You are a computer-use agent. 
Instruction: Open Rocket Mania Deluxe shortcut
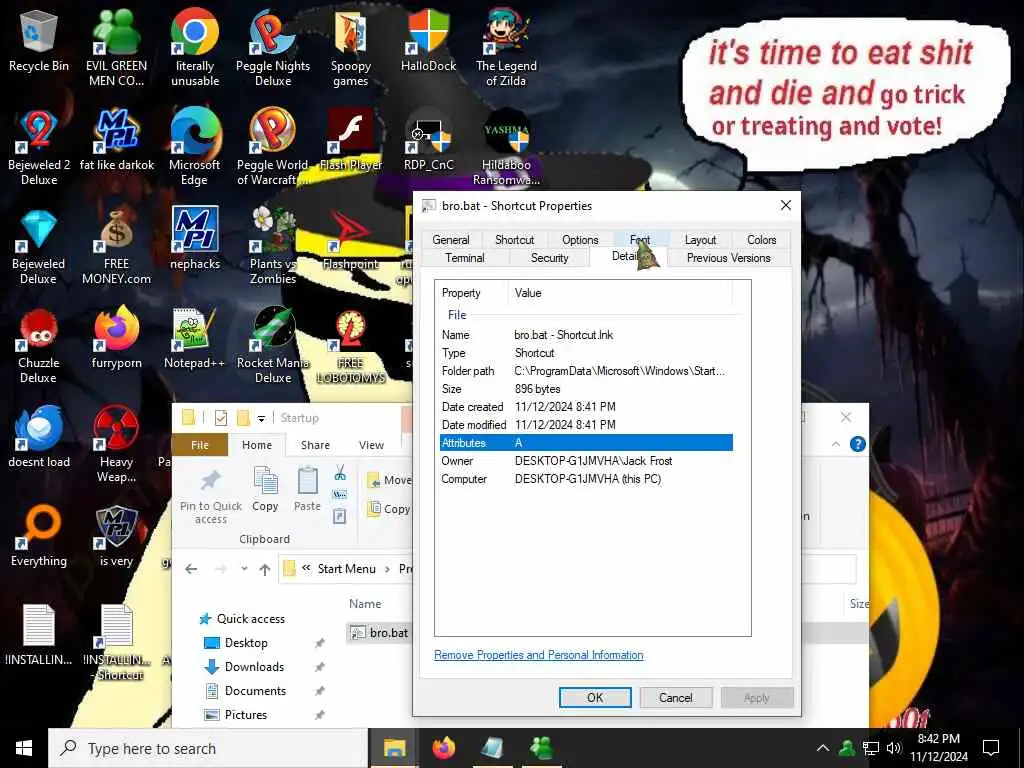(x=273, y=345)
